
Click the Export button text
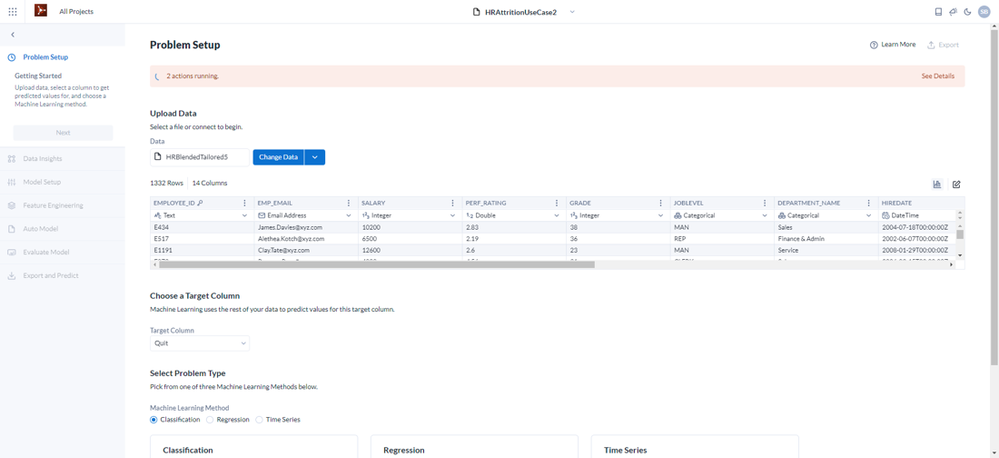pyautogui.click(x=949, y=45)
